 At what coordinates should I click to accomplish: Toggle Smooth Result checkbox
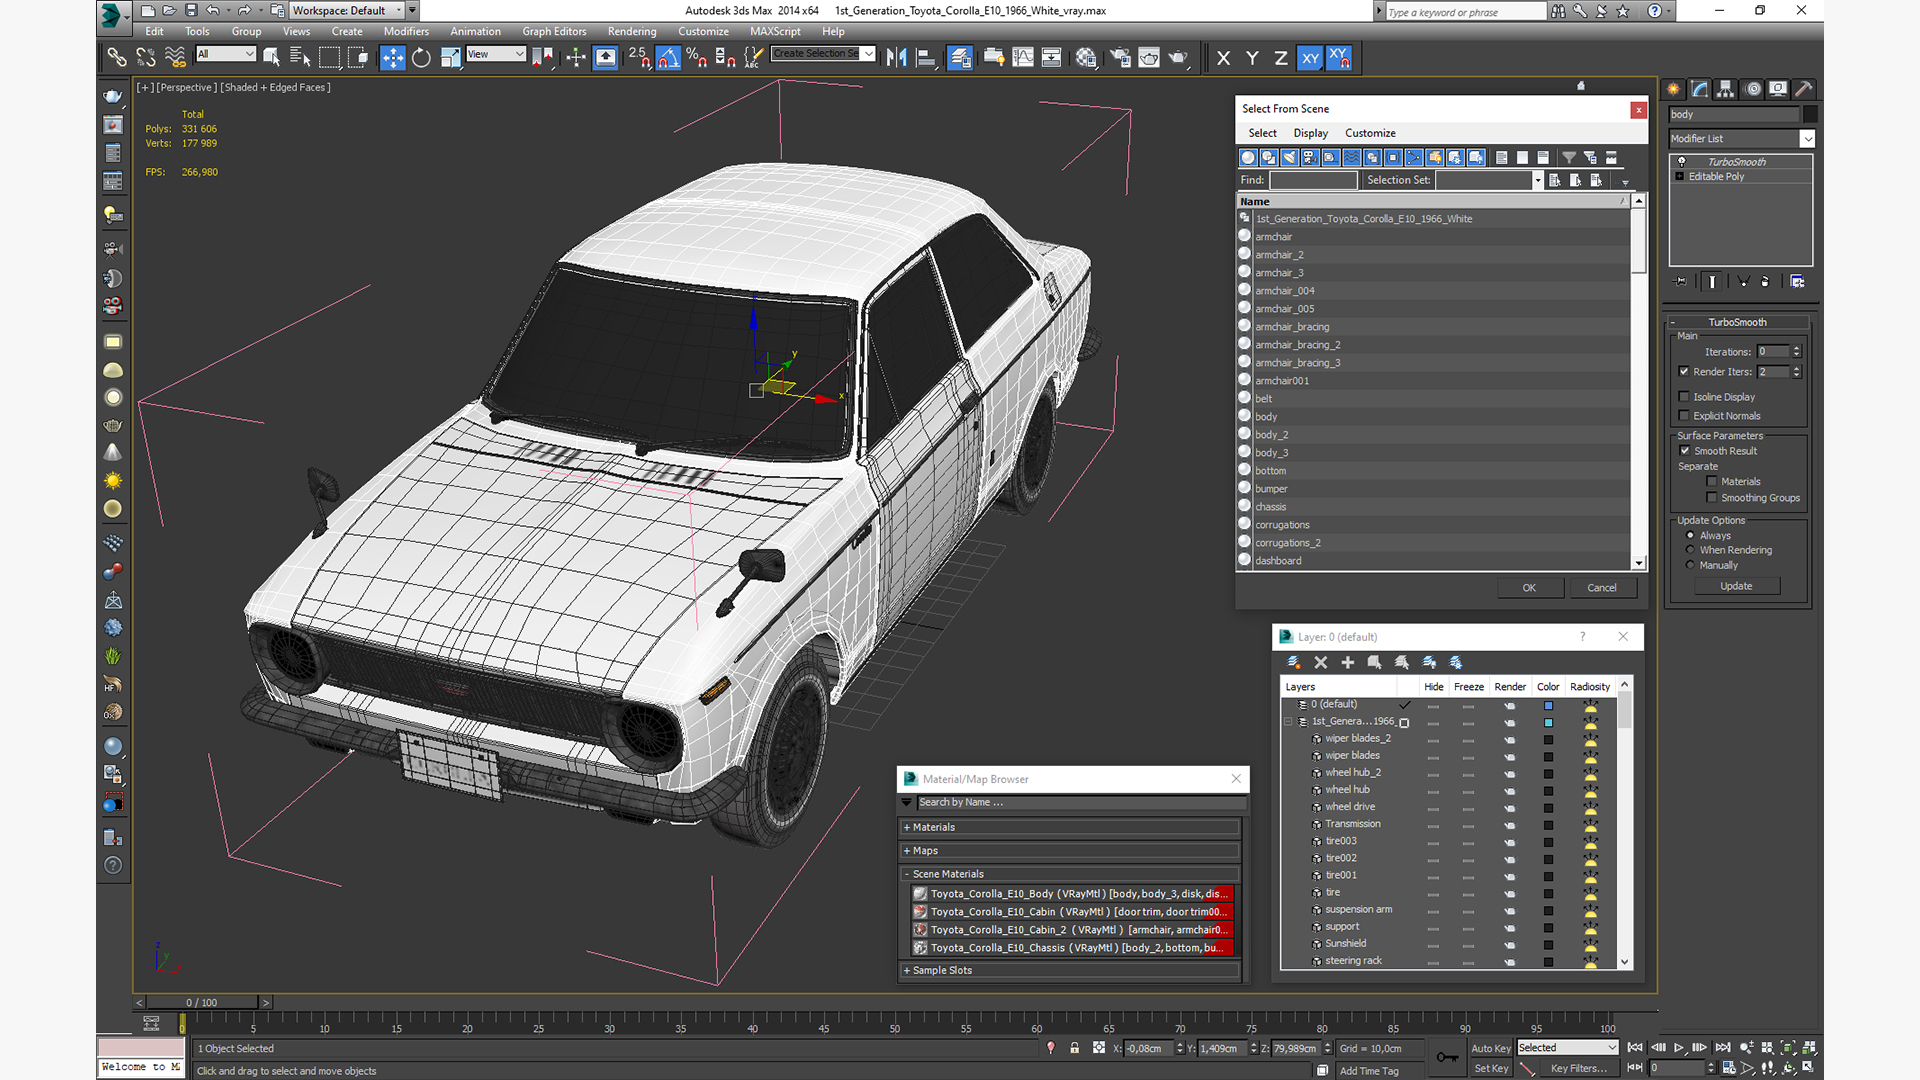pos(1684,451)
